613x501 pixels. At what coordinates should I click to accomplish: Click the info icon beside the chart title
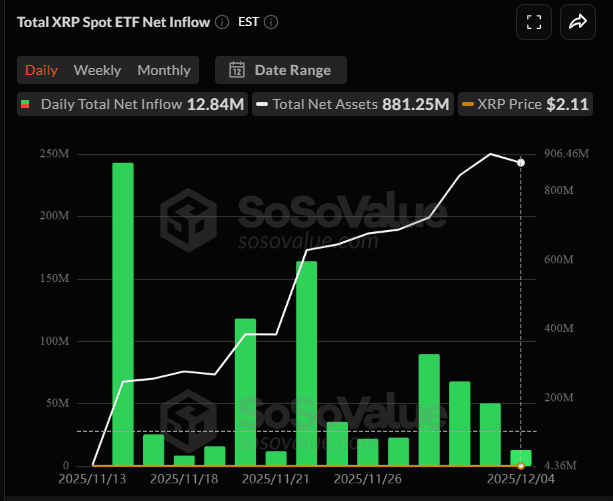(222, 22)
